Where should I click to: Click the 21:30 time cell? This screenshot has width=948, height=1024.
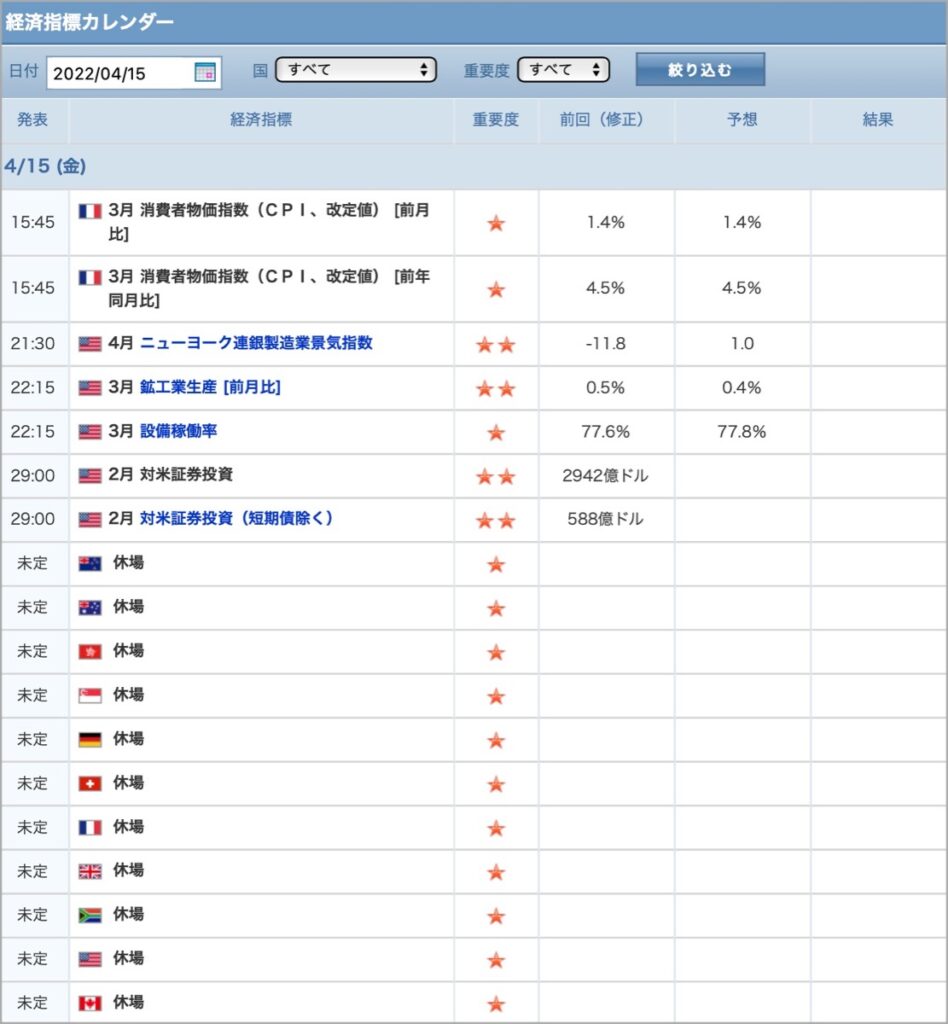point(33,344)
